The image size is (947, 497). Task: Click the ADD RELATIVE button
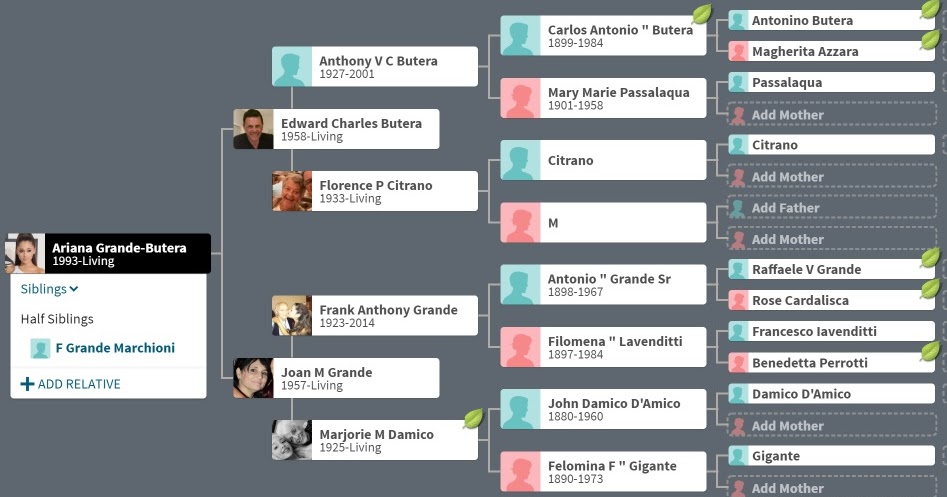[x=71, y=384]
